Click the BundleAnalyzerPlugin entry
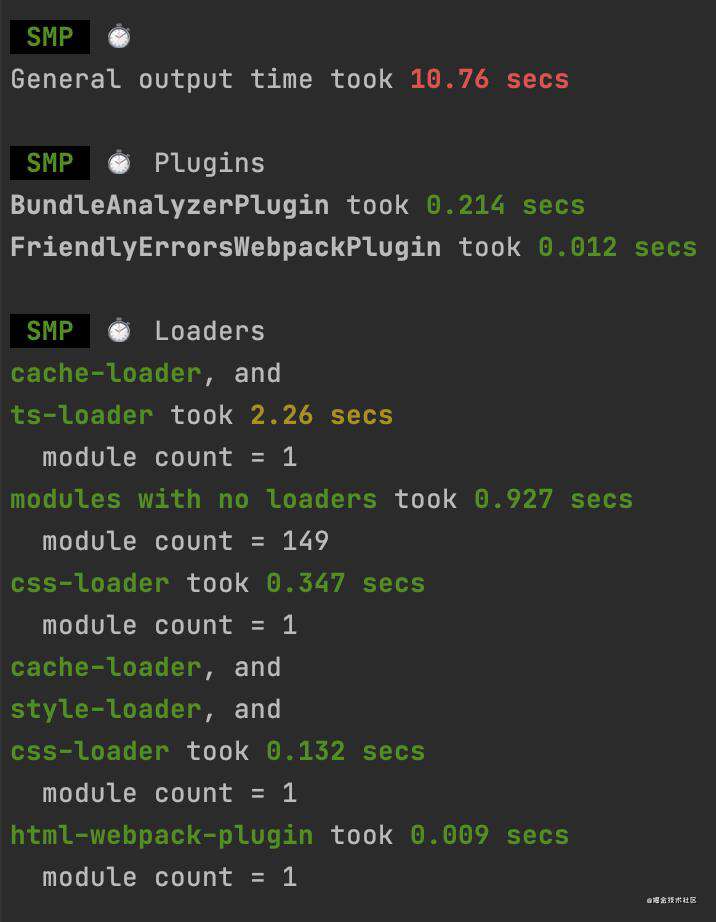716x922 pixels. [x=169, y=206]
